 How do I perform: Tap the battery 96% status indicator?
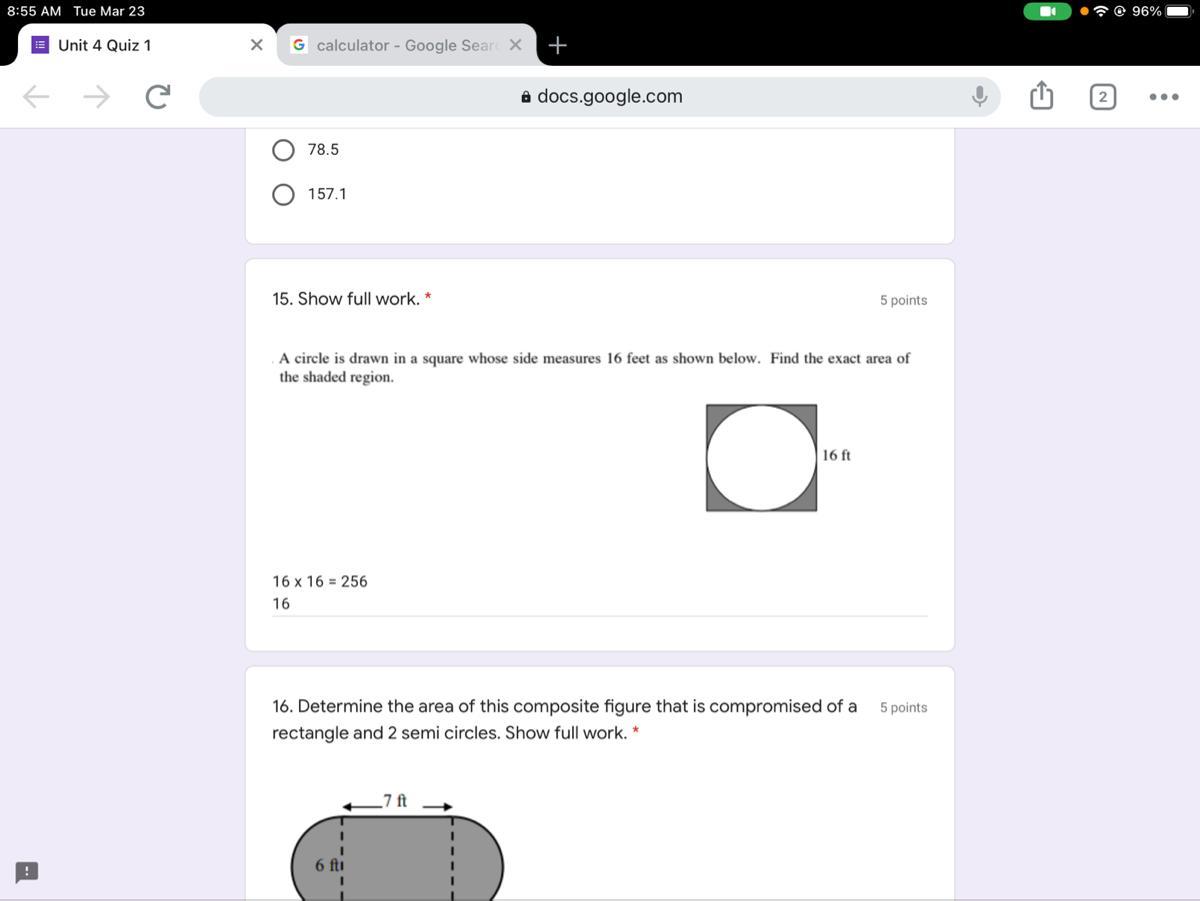pos(1160,11)
